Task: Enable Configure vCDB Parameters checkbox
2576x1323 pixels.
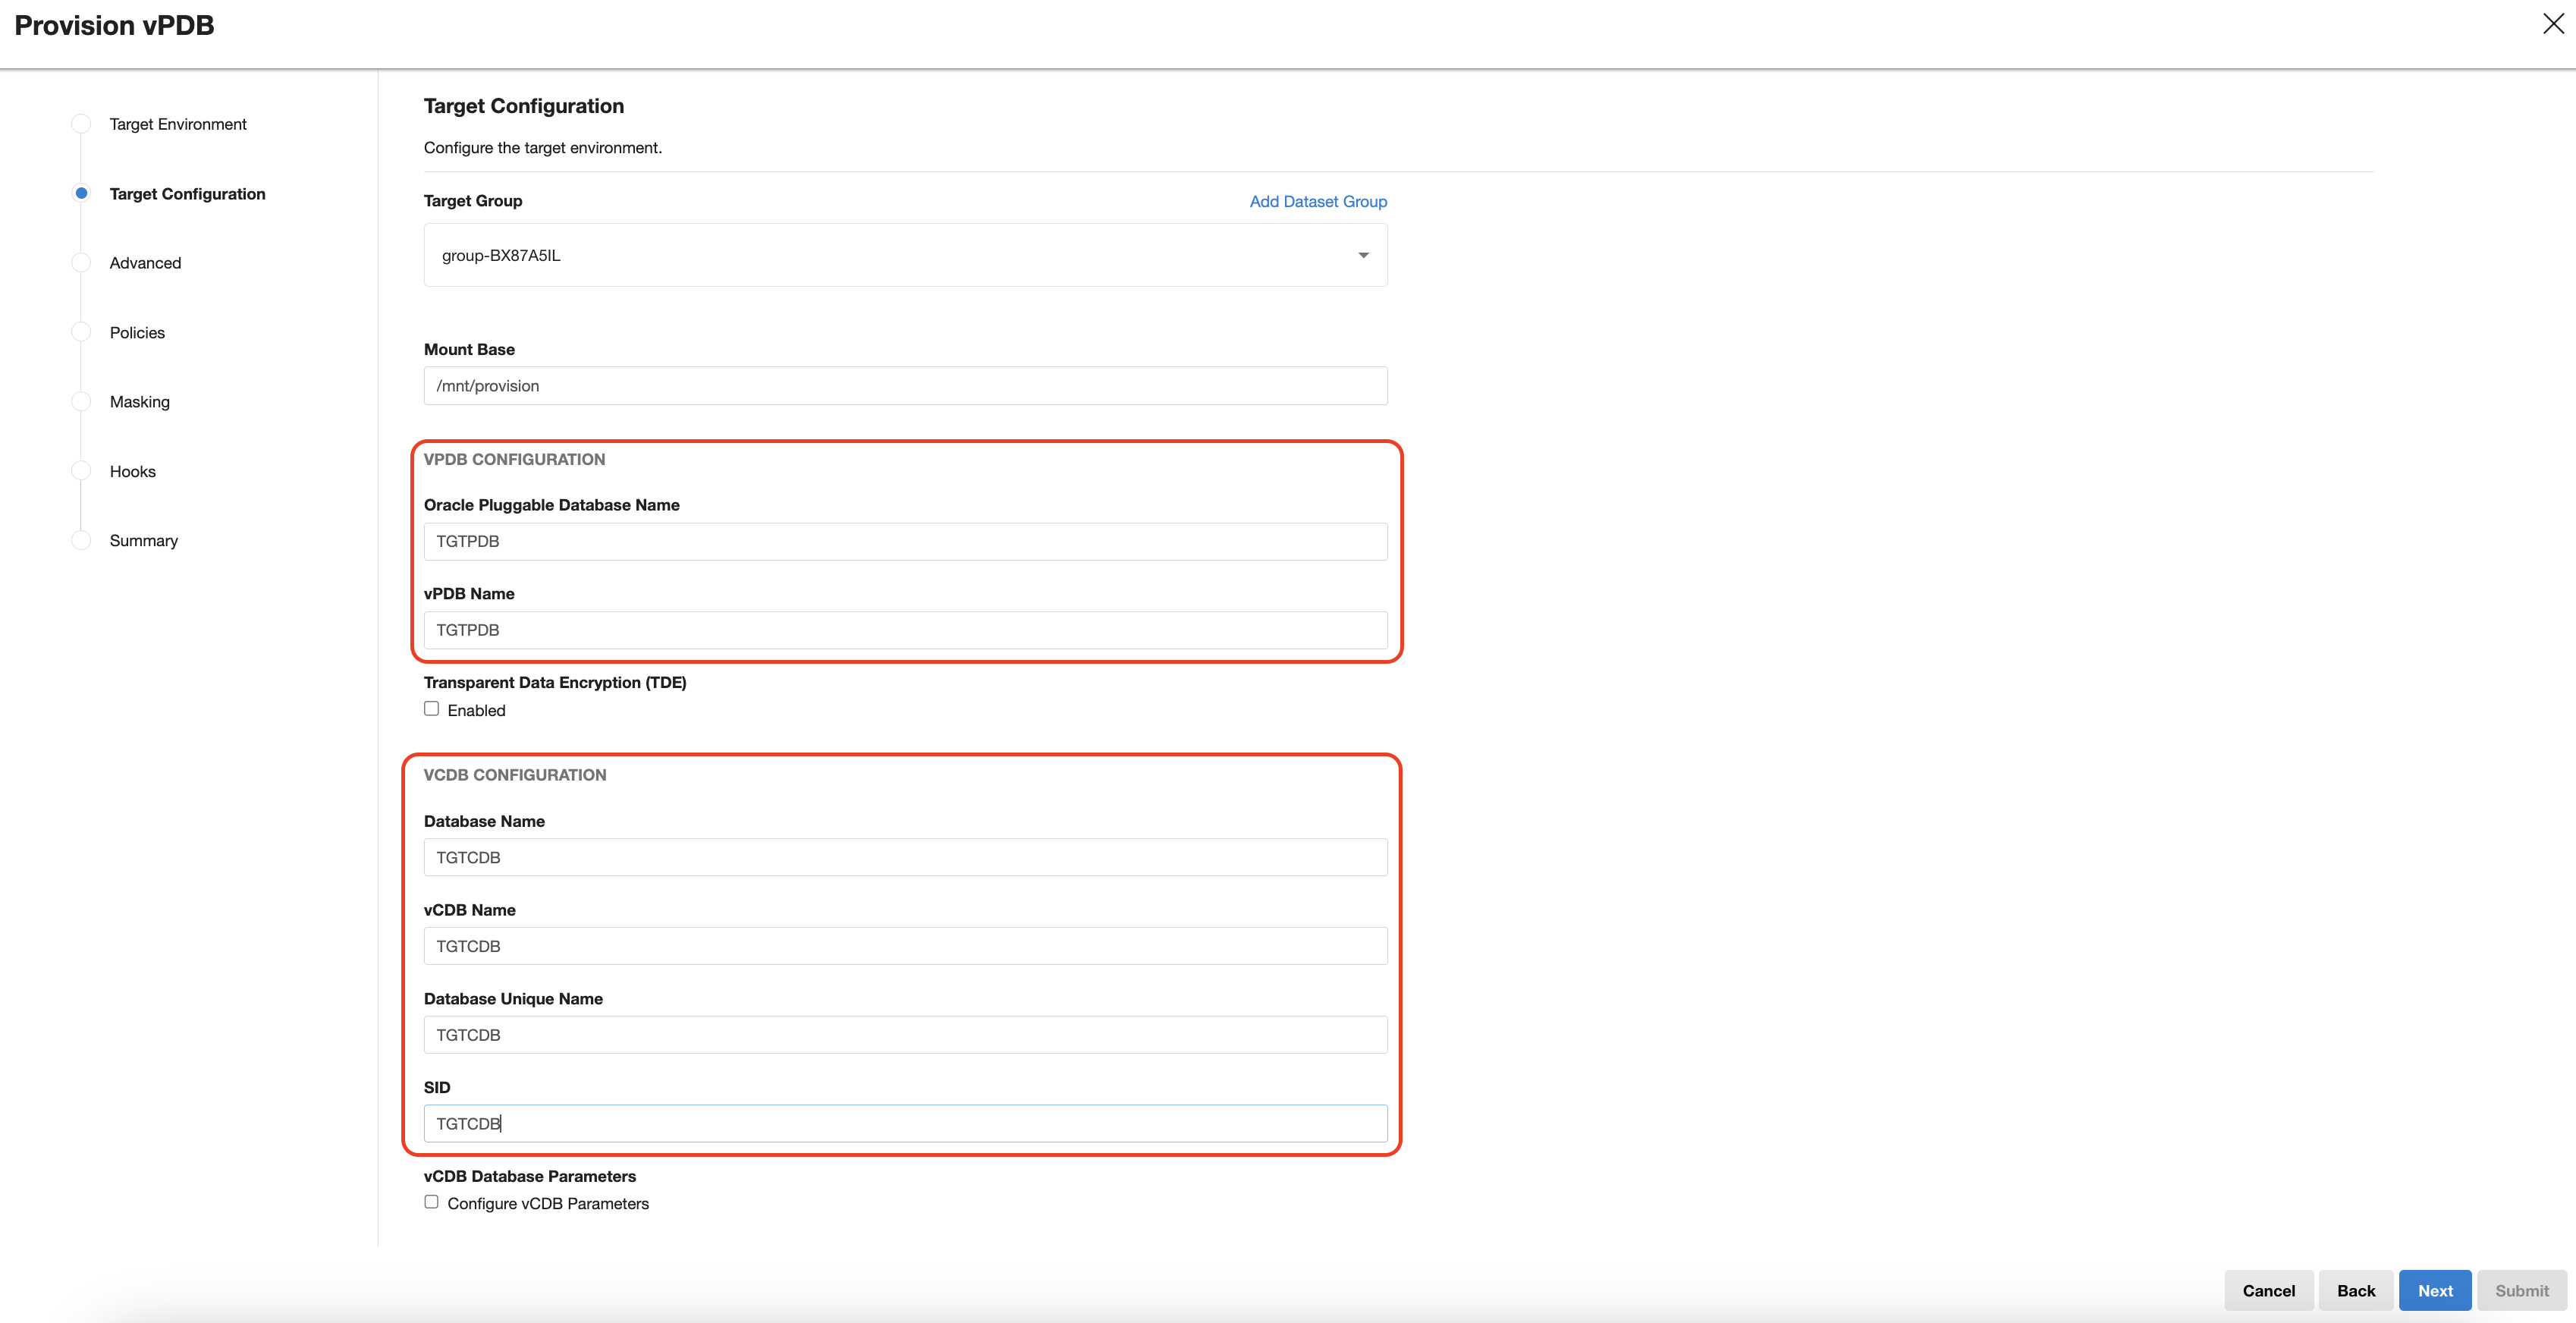Action: [x=432, y=1202]
